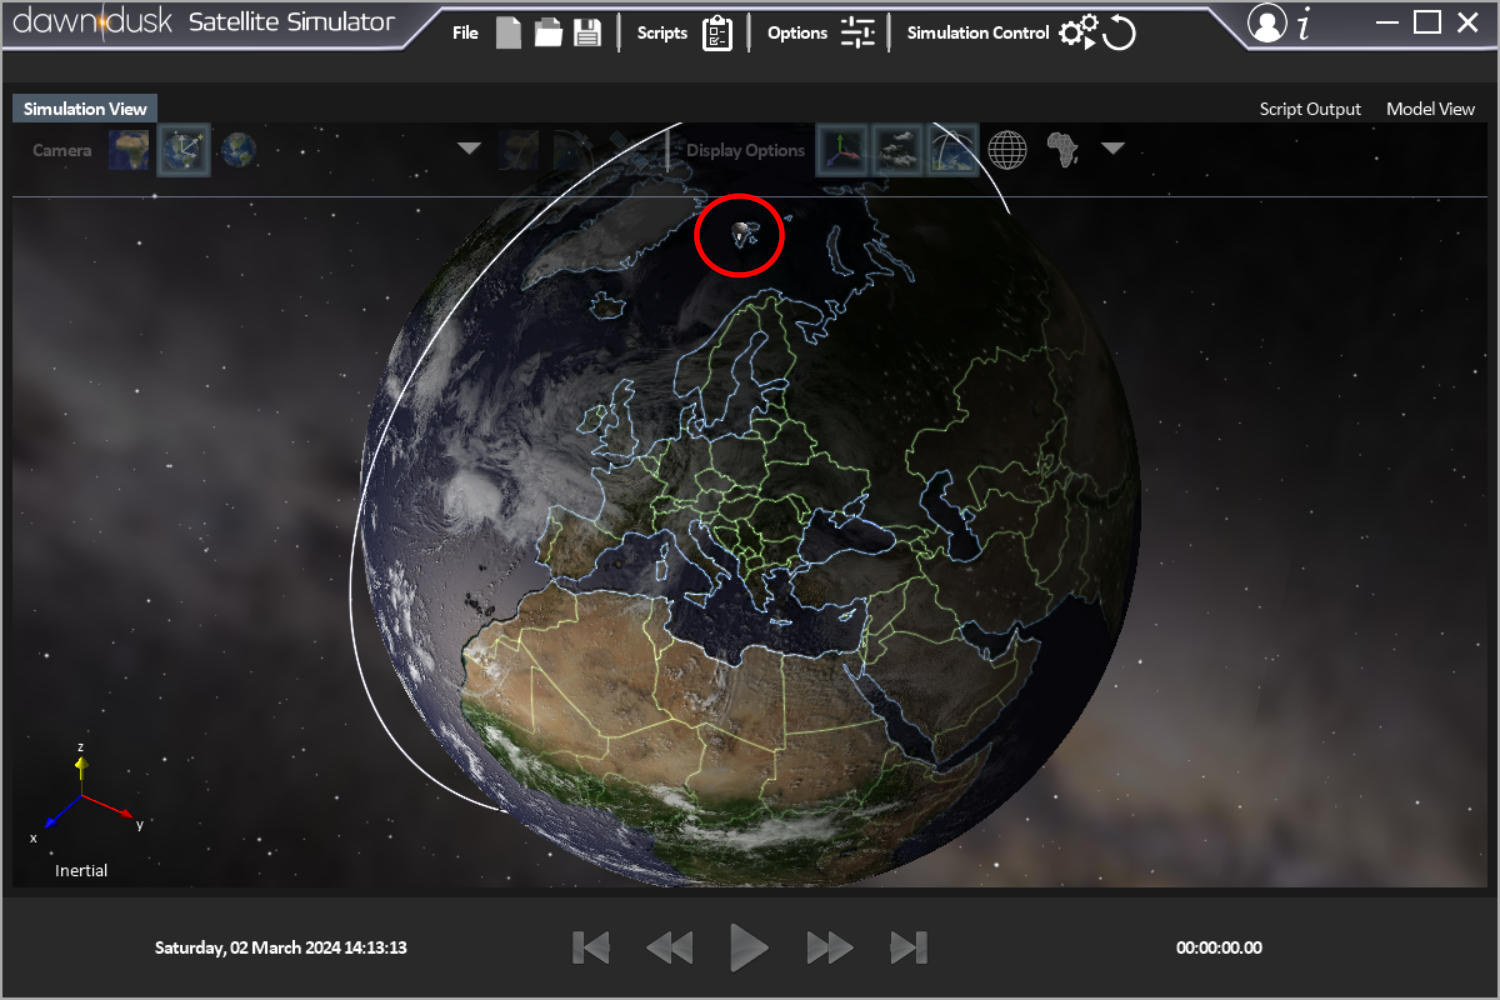The height and width of the screenshot is (1000, 1500).
Task: Toggle coordinate axes display option
Action: (842, 150)
